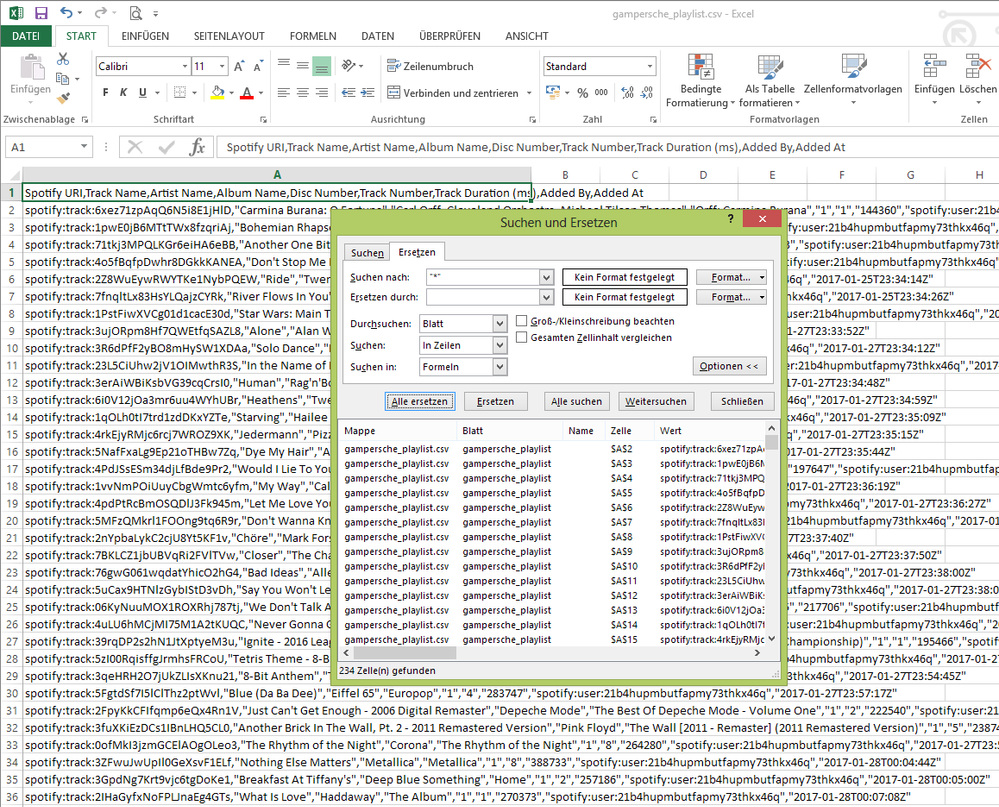Image resolution: width=999 pixels, height=807 pixels.
Task: Select column header D
Action: tap(703, 175)
